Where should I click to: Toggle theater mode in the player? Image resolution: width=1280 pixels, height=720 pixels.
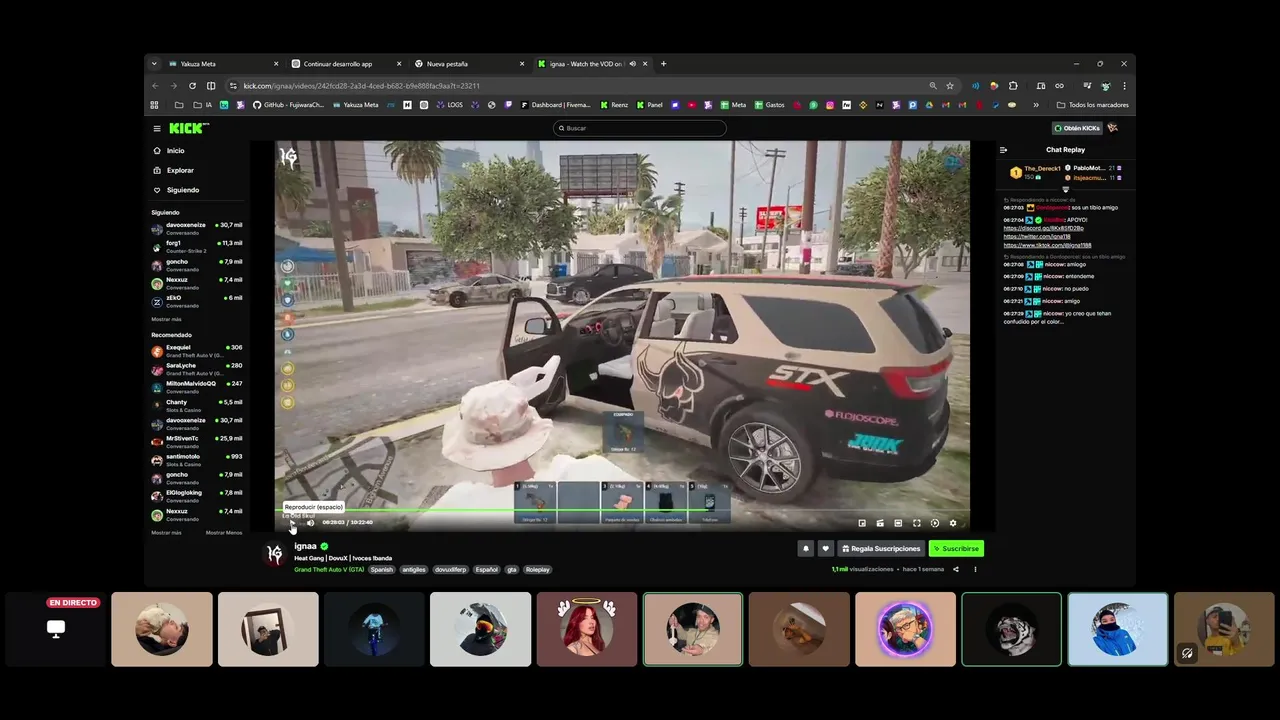898,523
